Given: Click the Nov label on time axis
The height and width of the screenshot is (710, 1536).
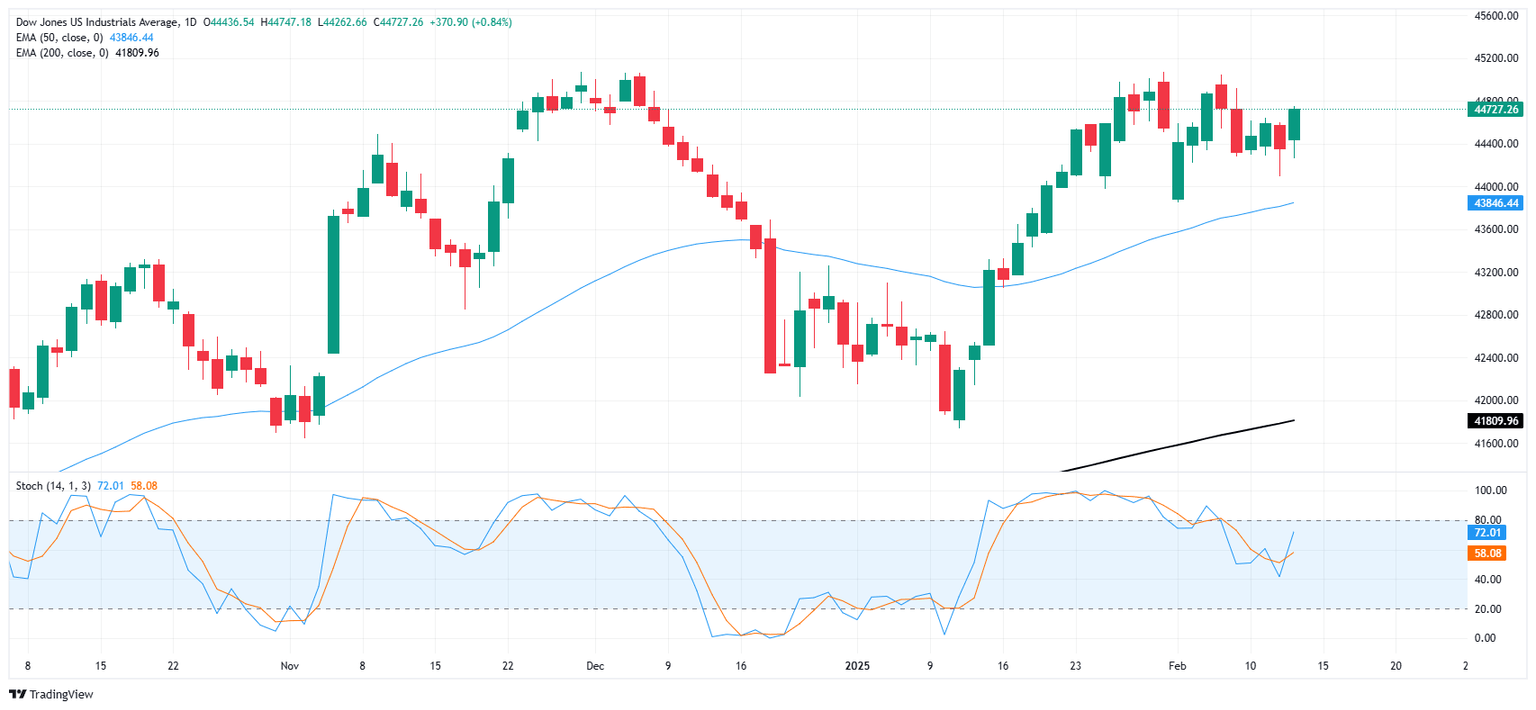Looking at the screenshot, I should pos(289,664).
